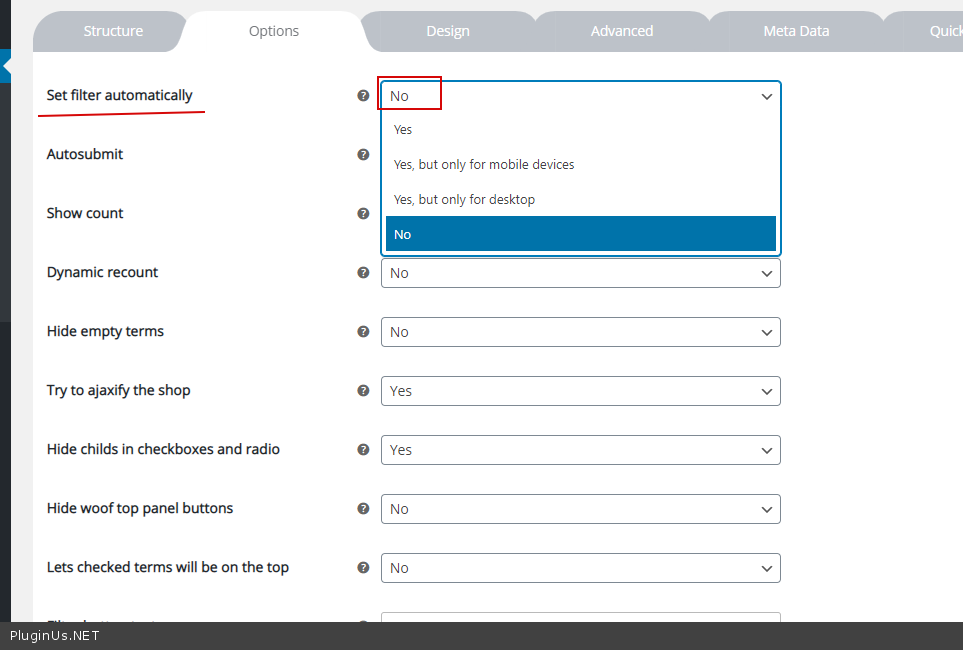The image size is (963, 650).
Task: Click help icon beside Set filter automatically
Action: [363, 96]
